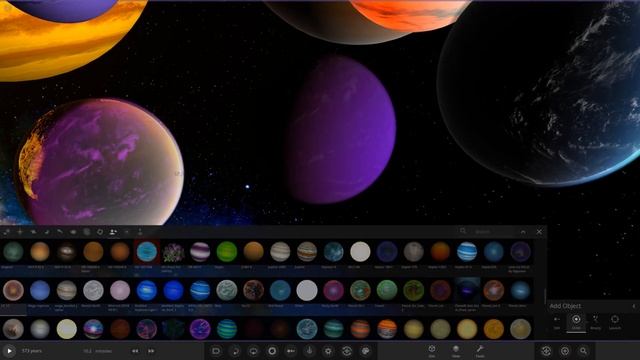Slow down time with the rewind arrows
The width and height of the screenshot is (640, 360).
point(135,351)
